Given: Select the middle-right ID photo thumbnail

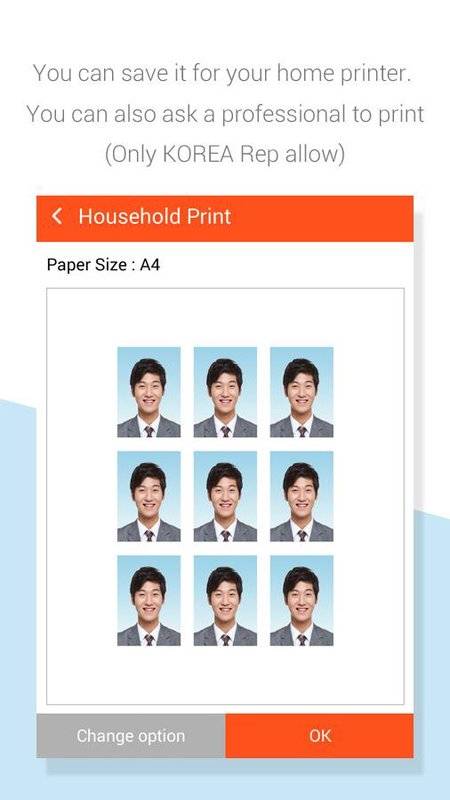Looking at the screenshot, I should point(302,496).
